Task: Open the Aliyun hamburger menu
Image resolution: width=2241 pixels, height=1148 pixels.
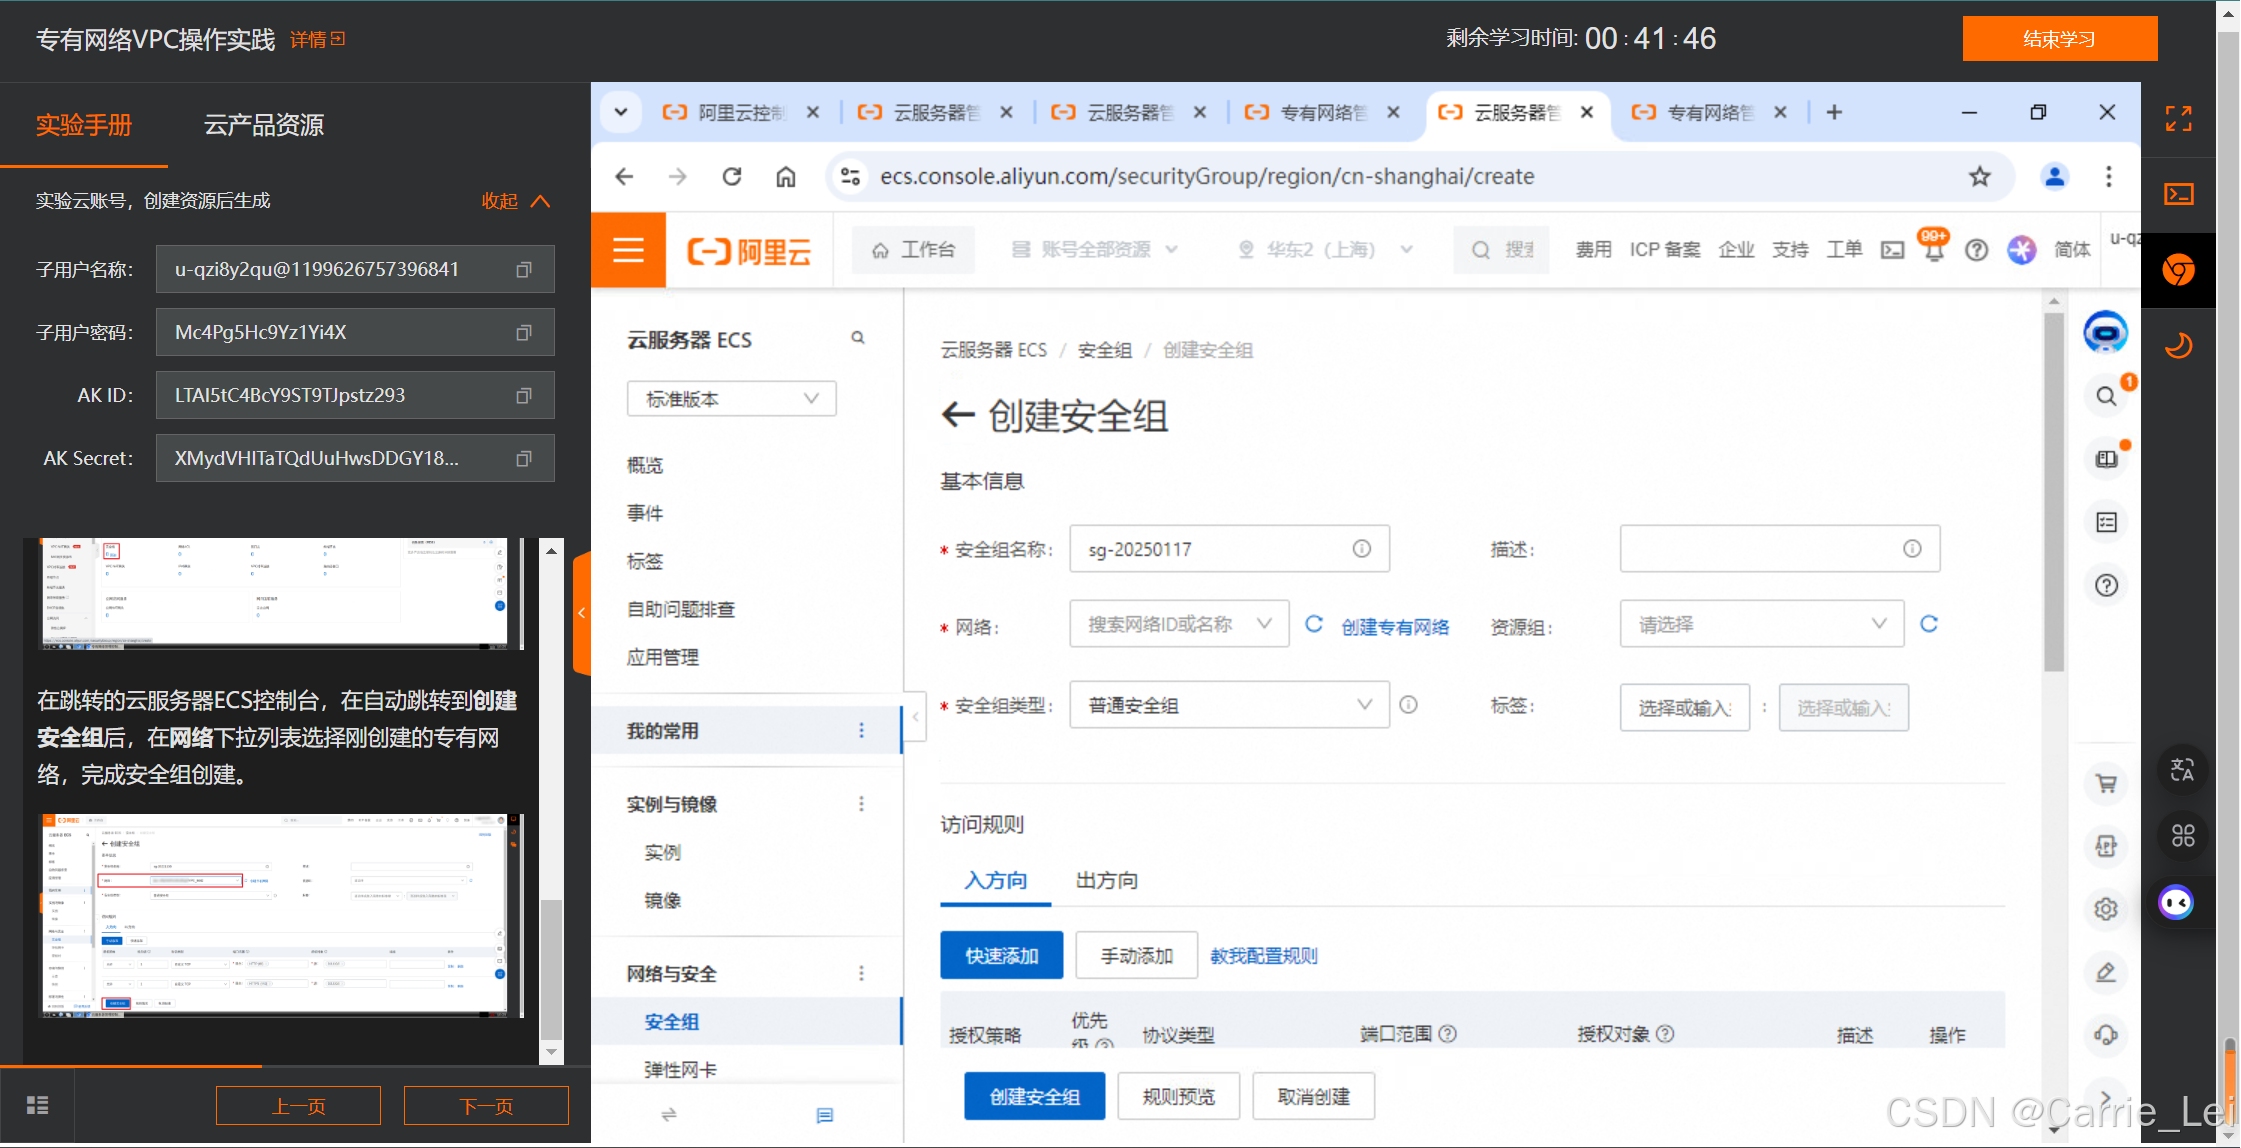Action: pyautogui.click(x=628, y=250)
